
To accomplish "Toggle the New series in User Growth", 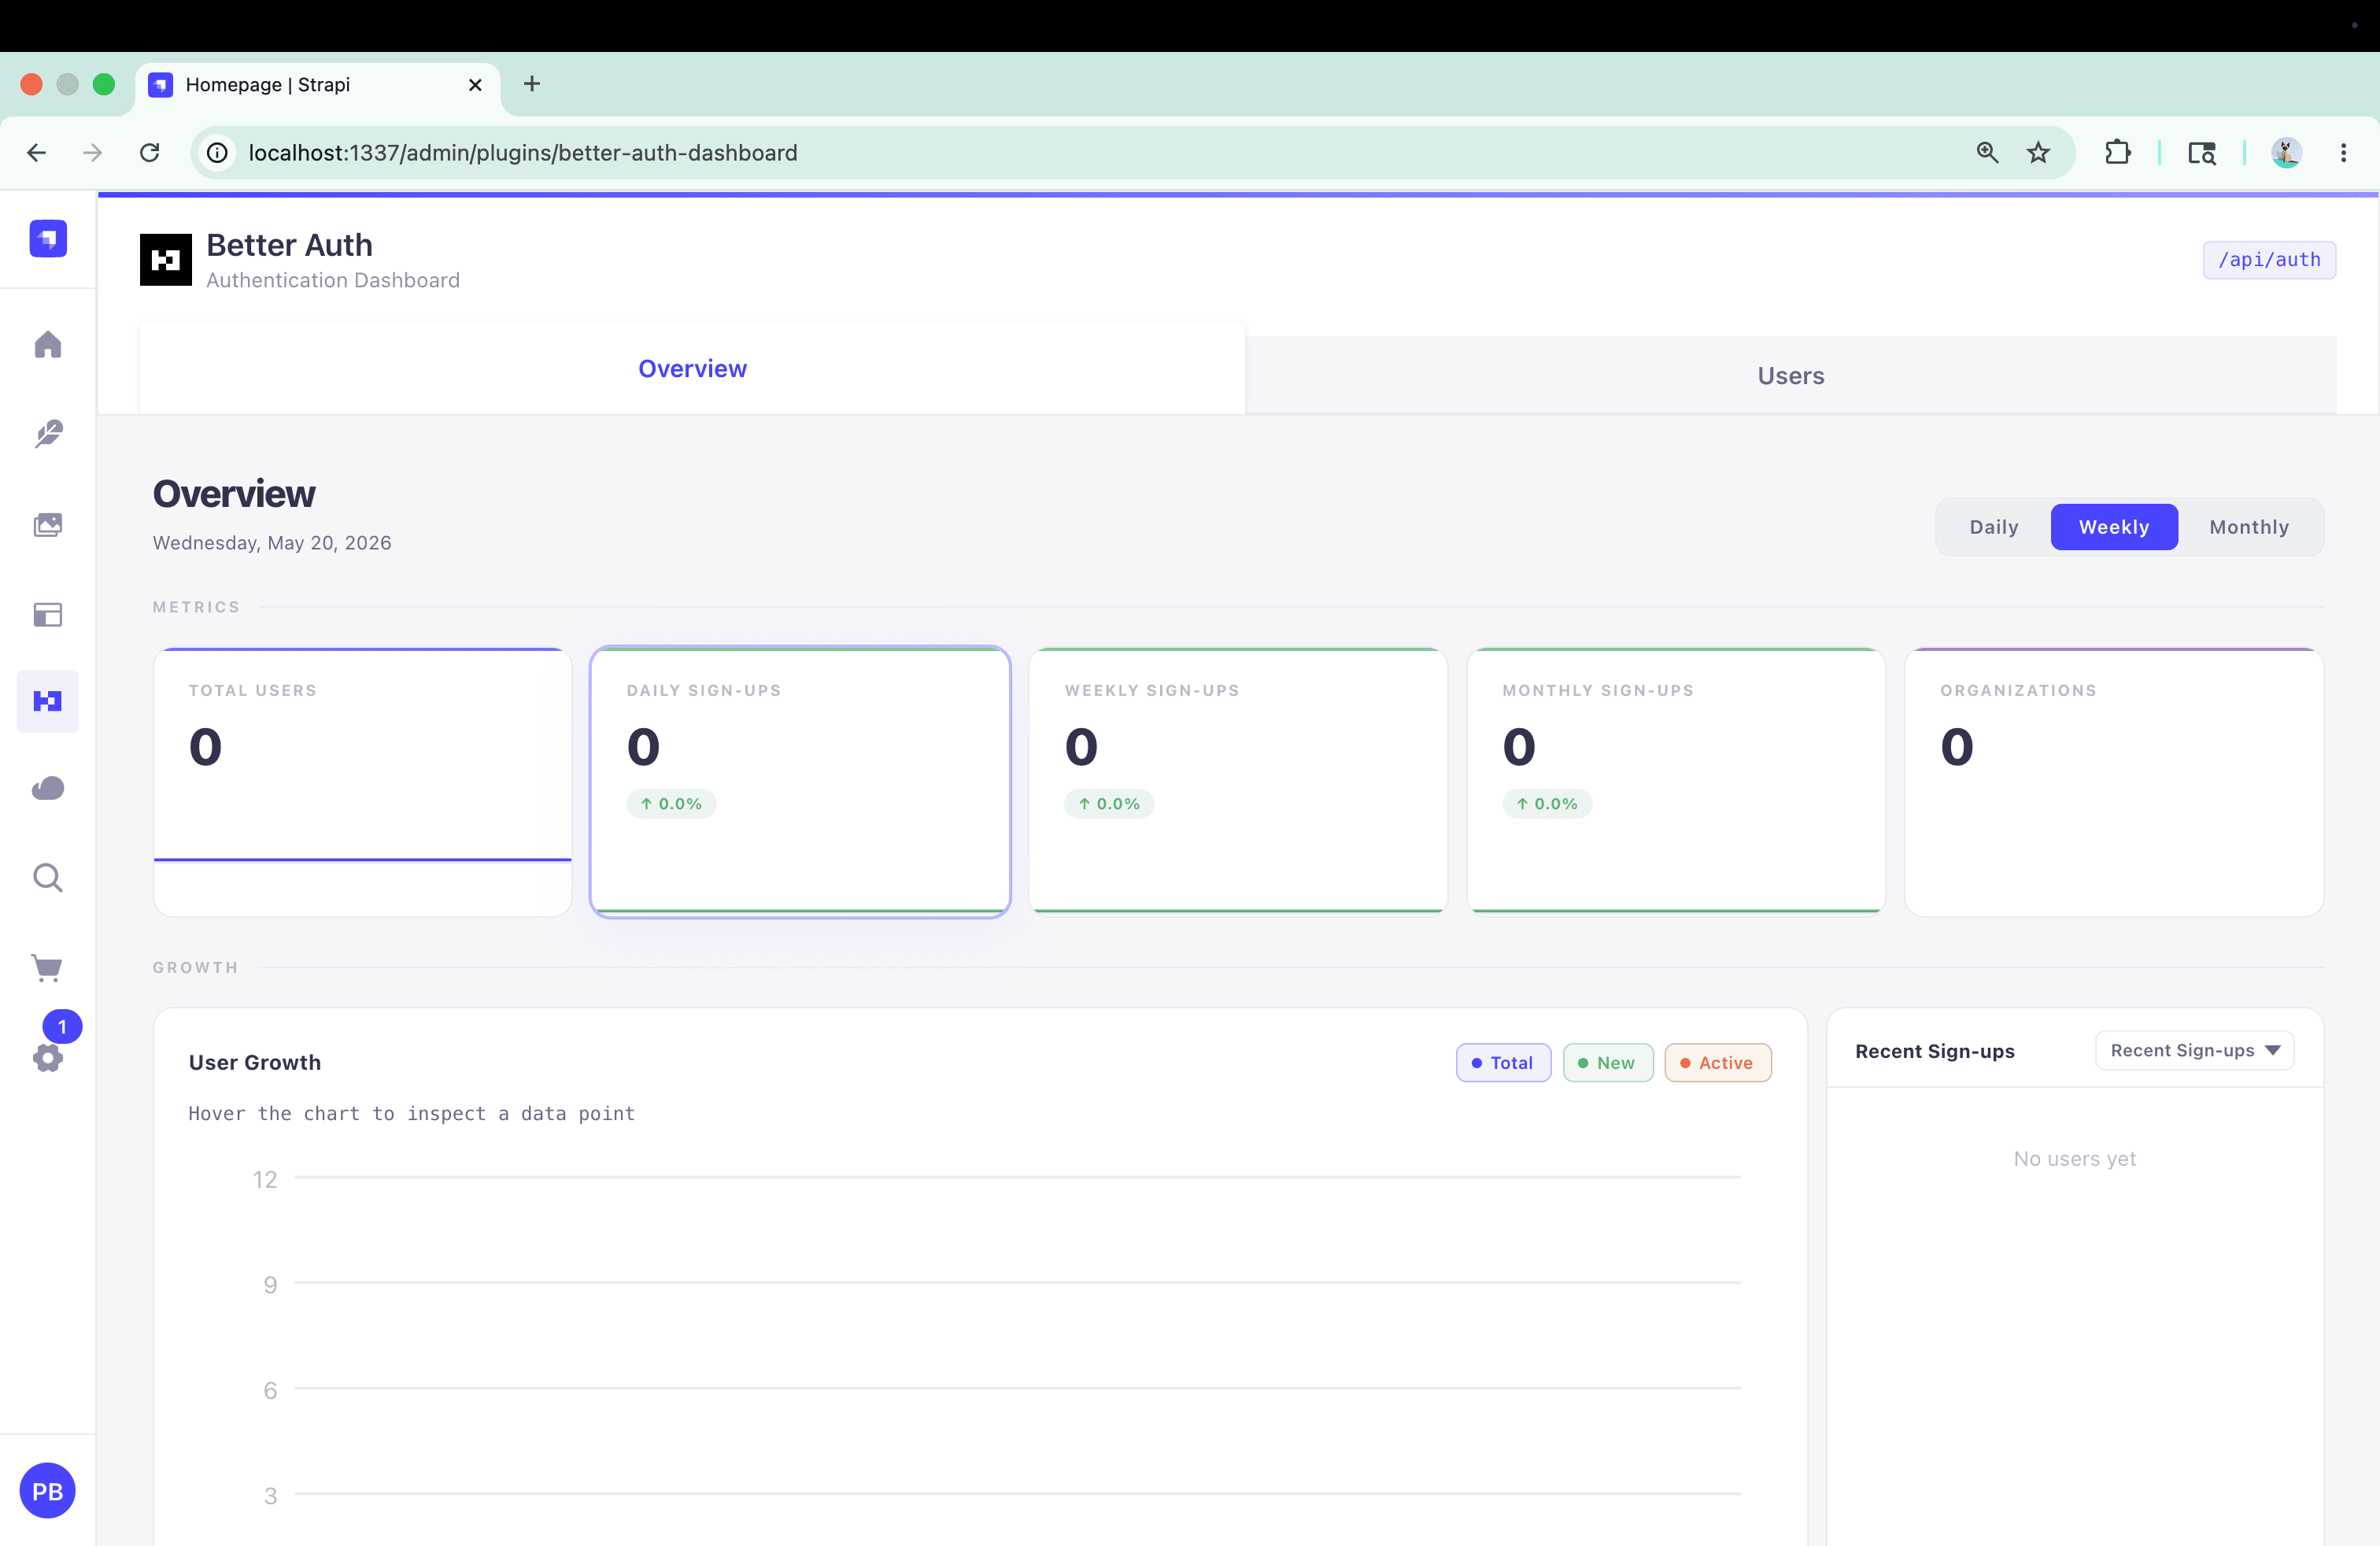I will pos(1608,1063).
